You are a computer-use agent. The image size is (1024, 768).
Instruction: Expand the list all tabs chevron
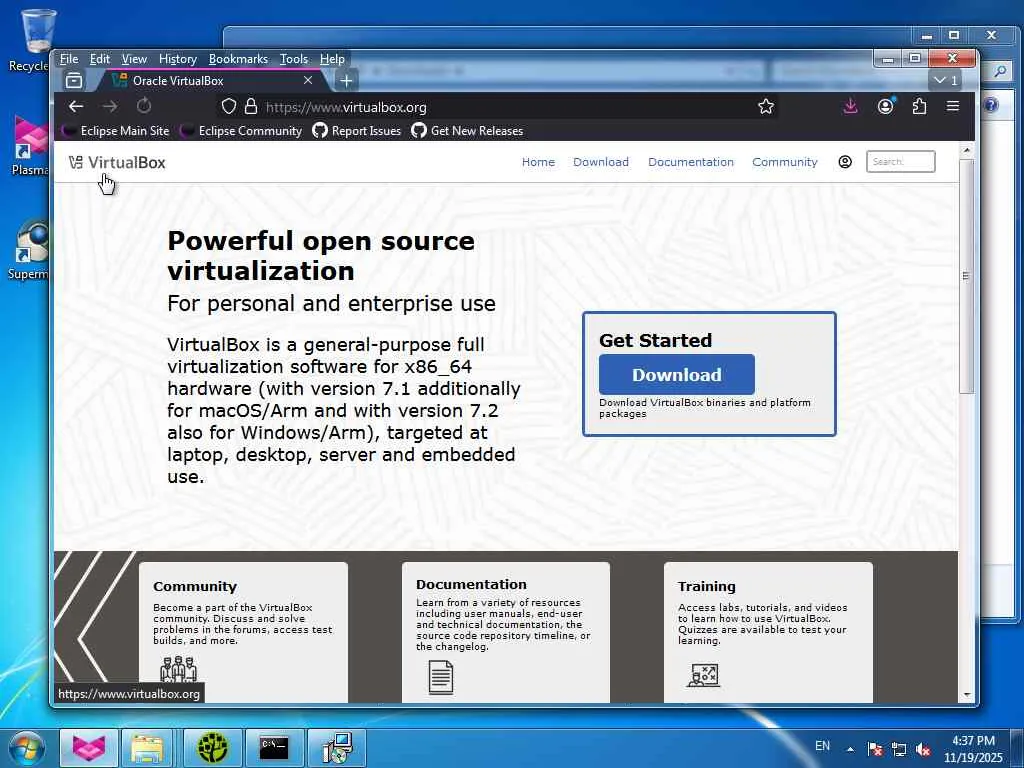tap(946, 80)
